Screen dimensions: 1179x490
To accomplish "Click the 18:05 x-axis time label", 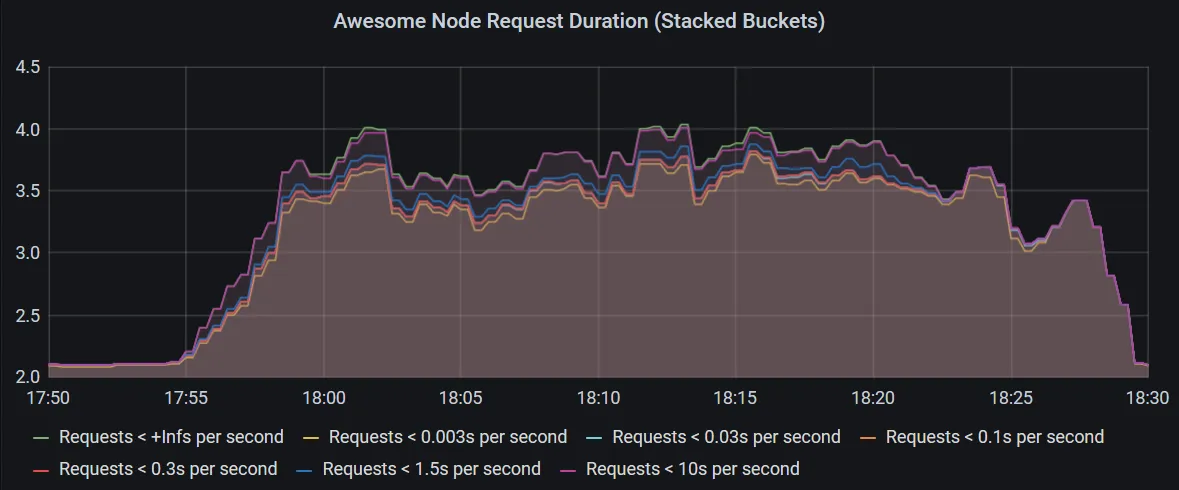I will click(460, 398).
